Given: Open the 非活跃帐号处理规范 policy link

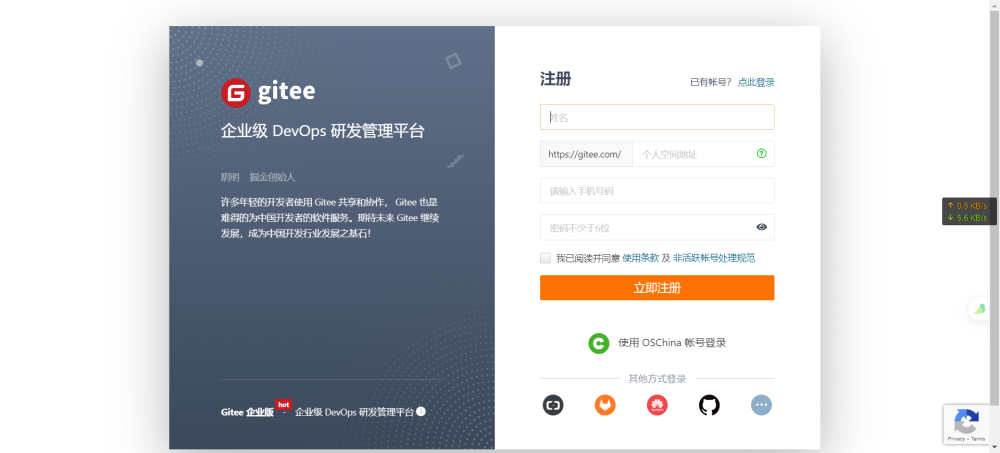Looking at the screenshot, I should pyautogui.click(x=714, y=258).
